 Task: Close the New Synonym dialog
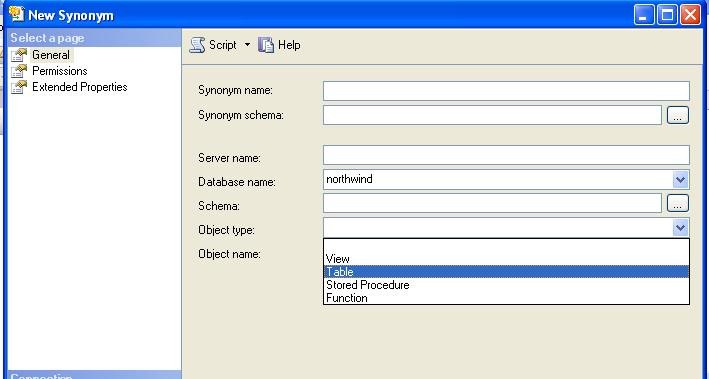point(690,15)
